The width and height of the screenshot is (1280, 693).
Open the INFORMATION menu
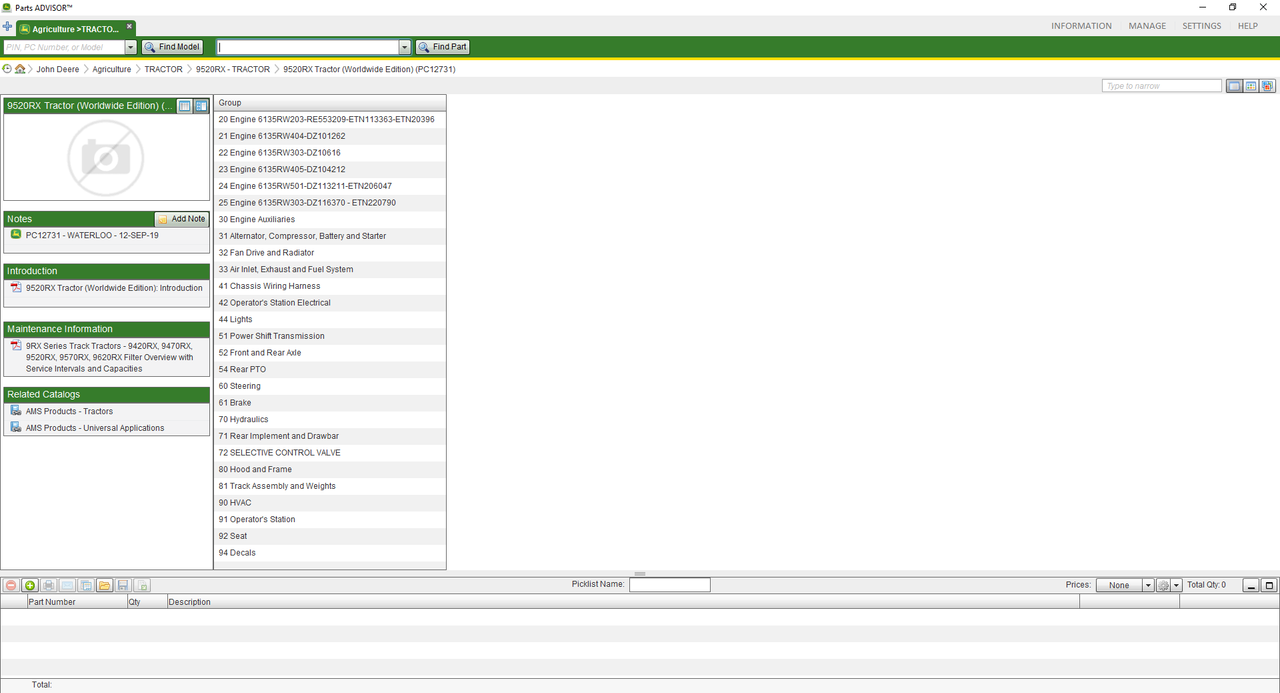[1081, 26]
